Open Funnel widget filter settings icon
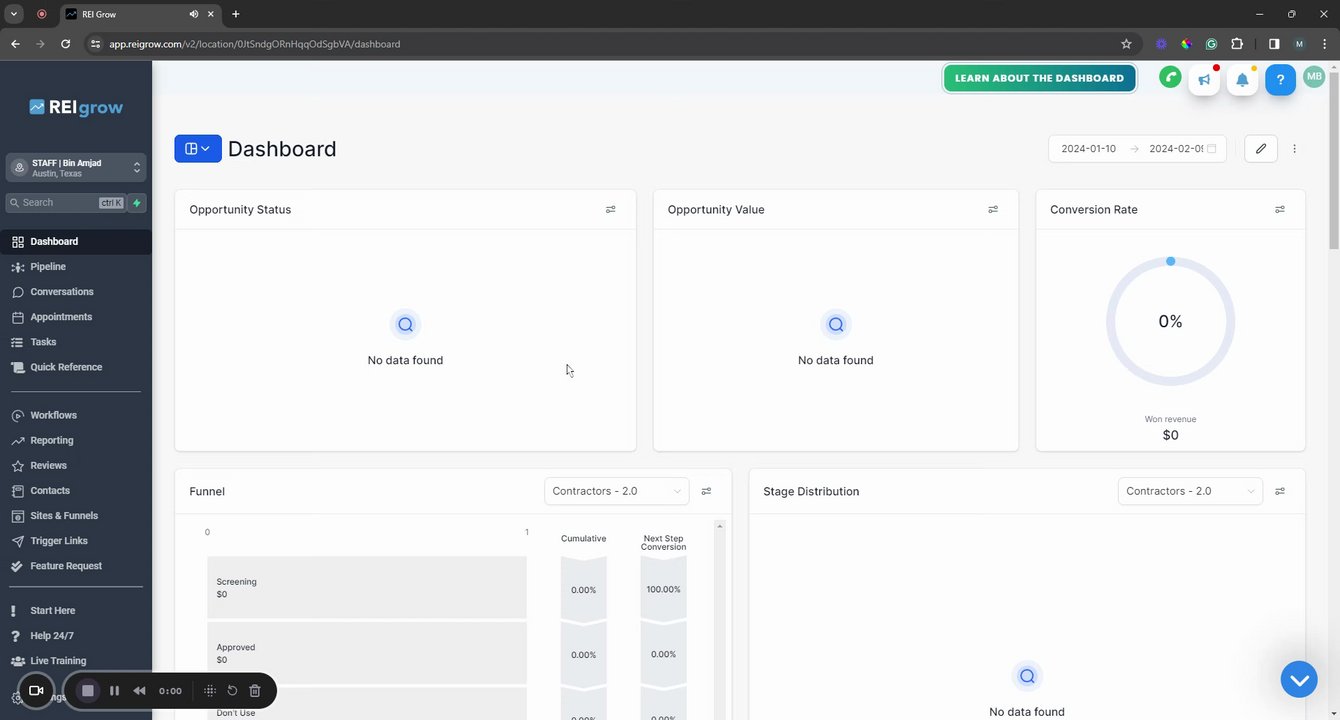 click(x=706, y=491)
